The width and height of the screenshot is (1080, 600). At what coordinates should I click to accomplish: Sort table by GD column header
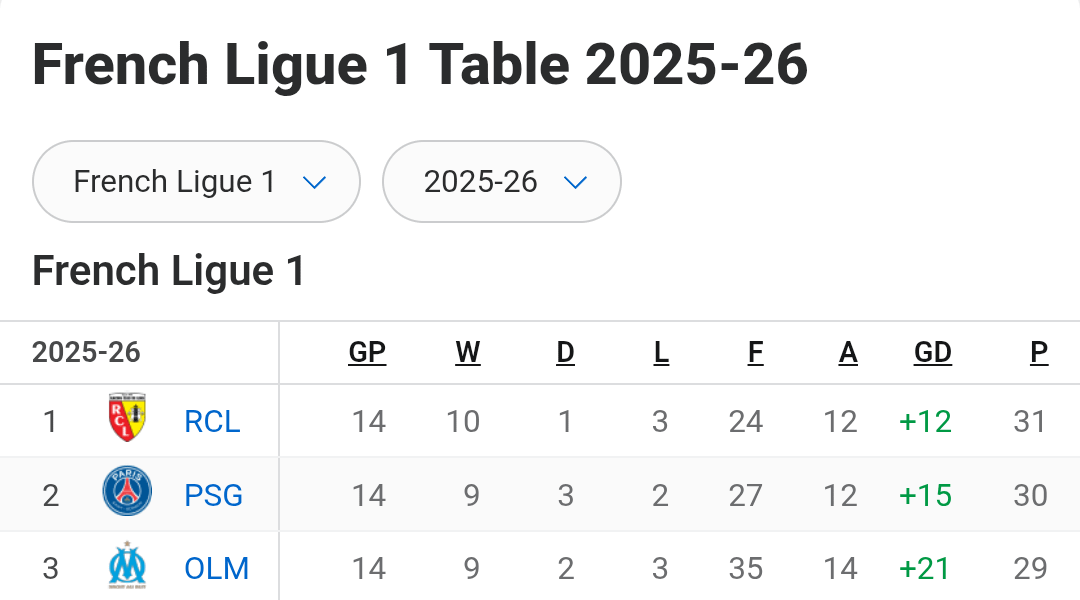click(932, 352)
